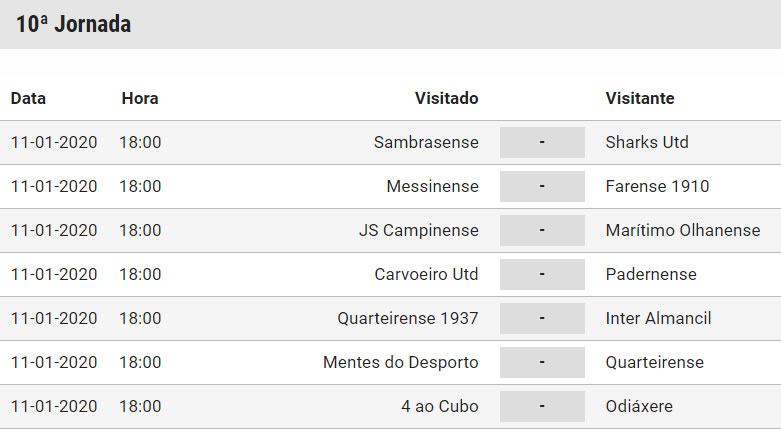The width and height of the screenshot is (781, 433).
Task: Click the Visitado column header
Action: 446,98
